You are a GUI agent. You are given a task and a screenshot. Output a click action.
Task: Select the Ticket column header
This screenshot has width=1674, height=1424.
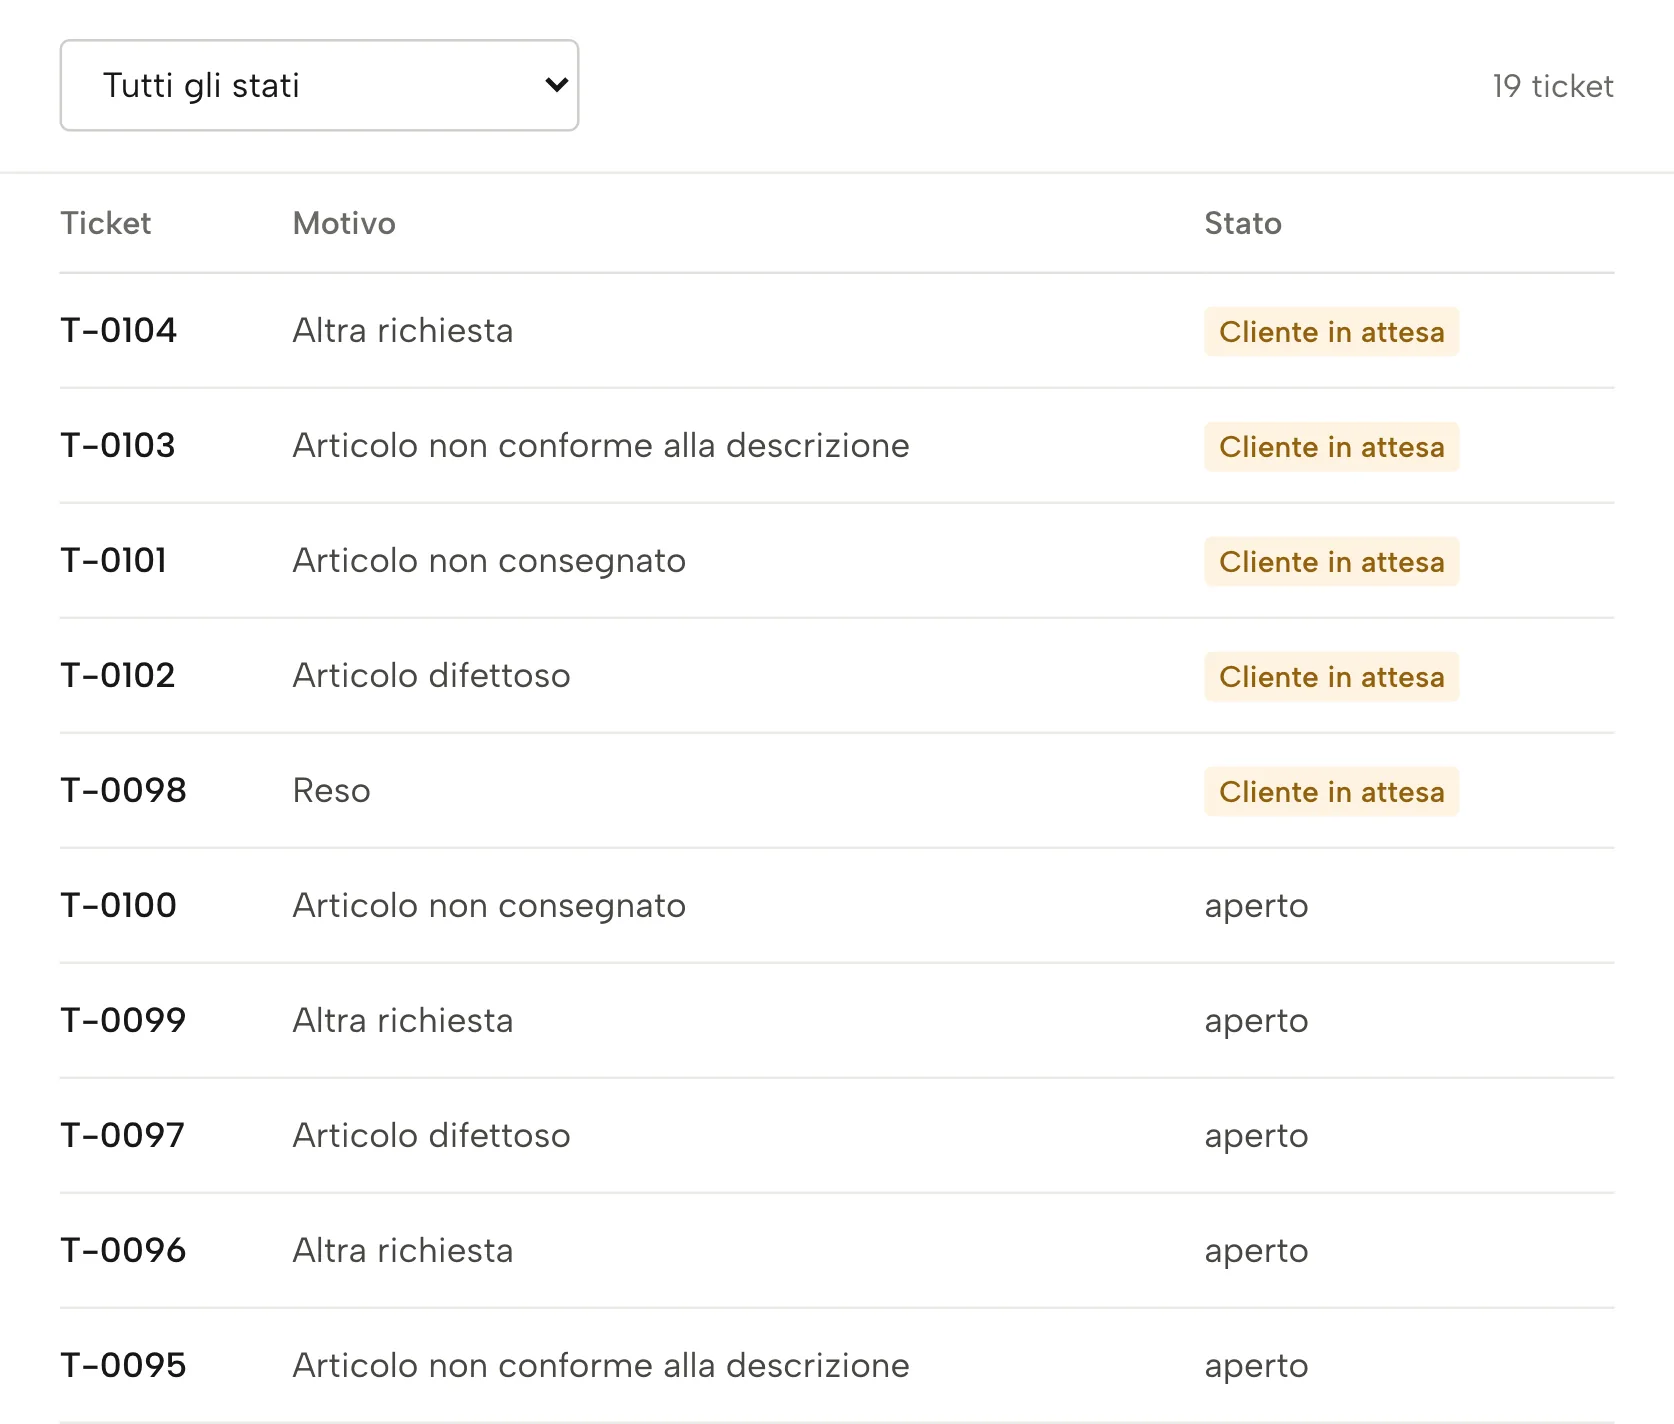[x=106, y=223]
